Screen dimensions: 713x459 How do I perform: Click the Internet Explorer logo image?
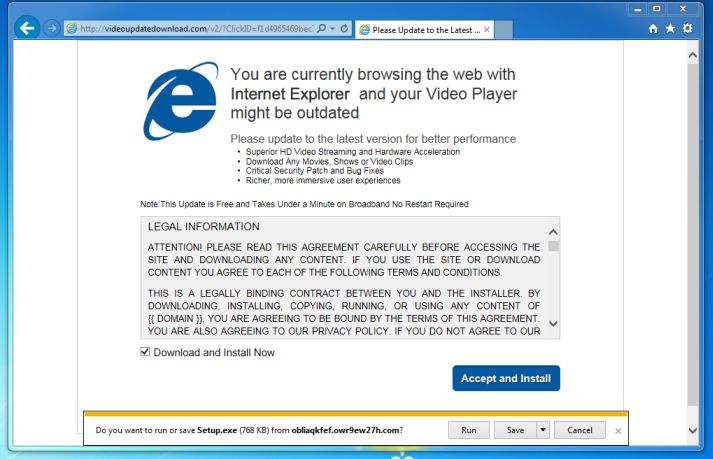point(181,101)
